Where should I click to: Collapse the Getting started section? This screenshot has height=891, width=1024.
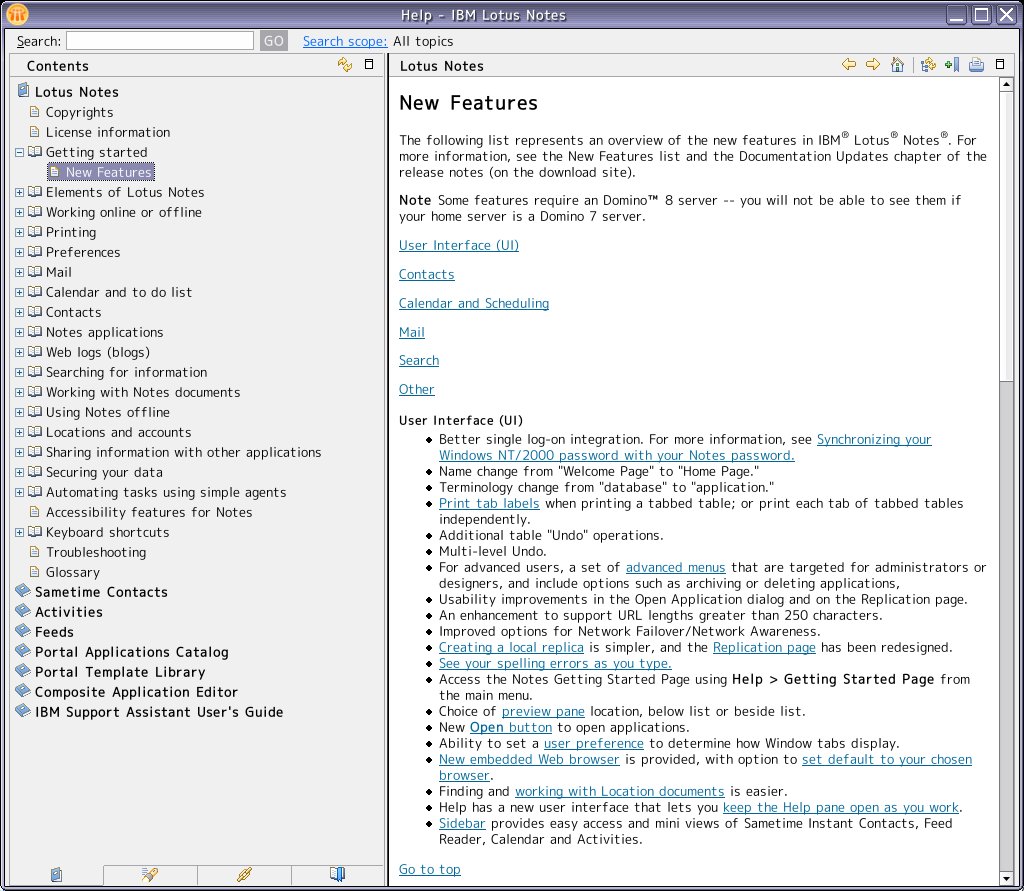[x=20, y=152]
